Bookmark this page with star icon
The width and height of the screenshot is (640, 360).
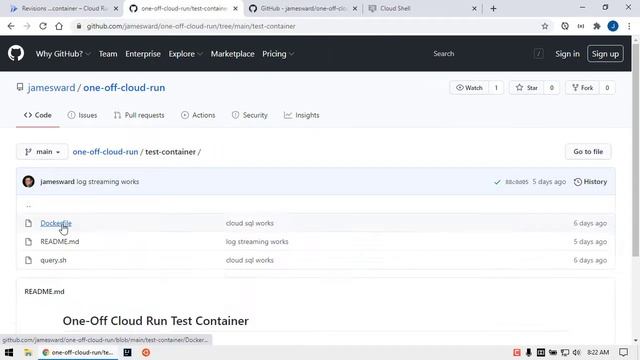click(x=544, y=26)
